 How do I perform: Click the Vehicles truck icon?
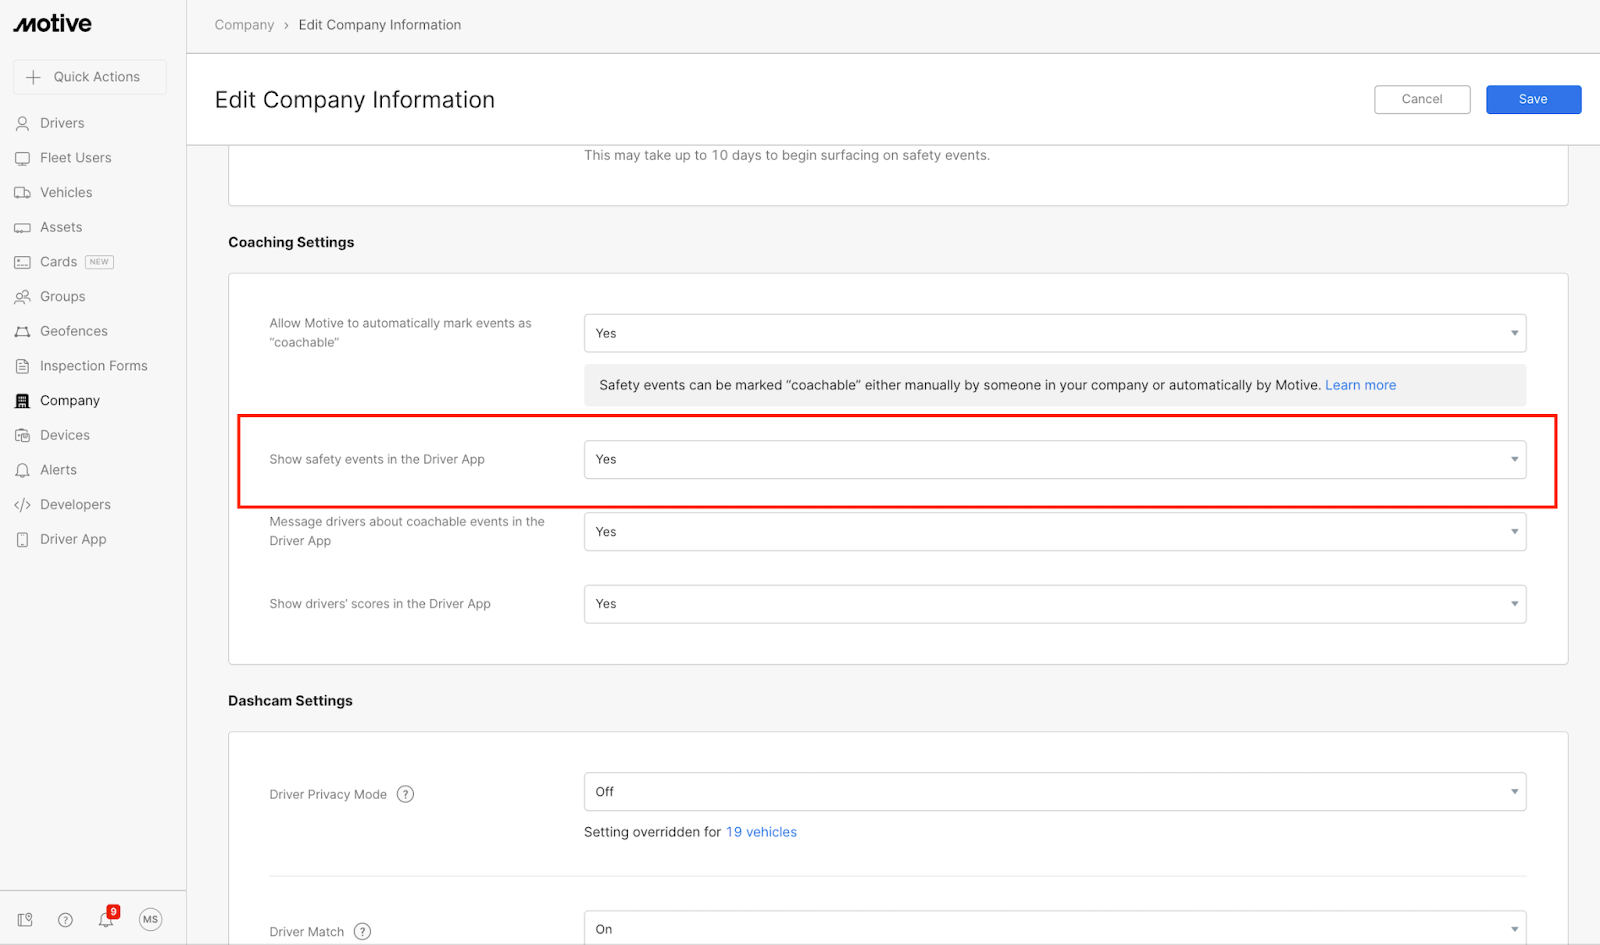pos(22,193)
